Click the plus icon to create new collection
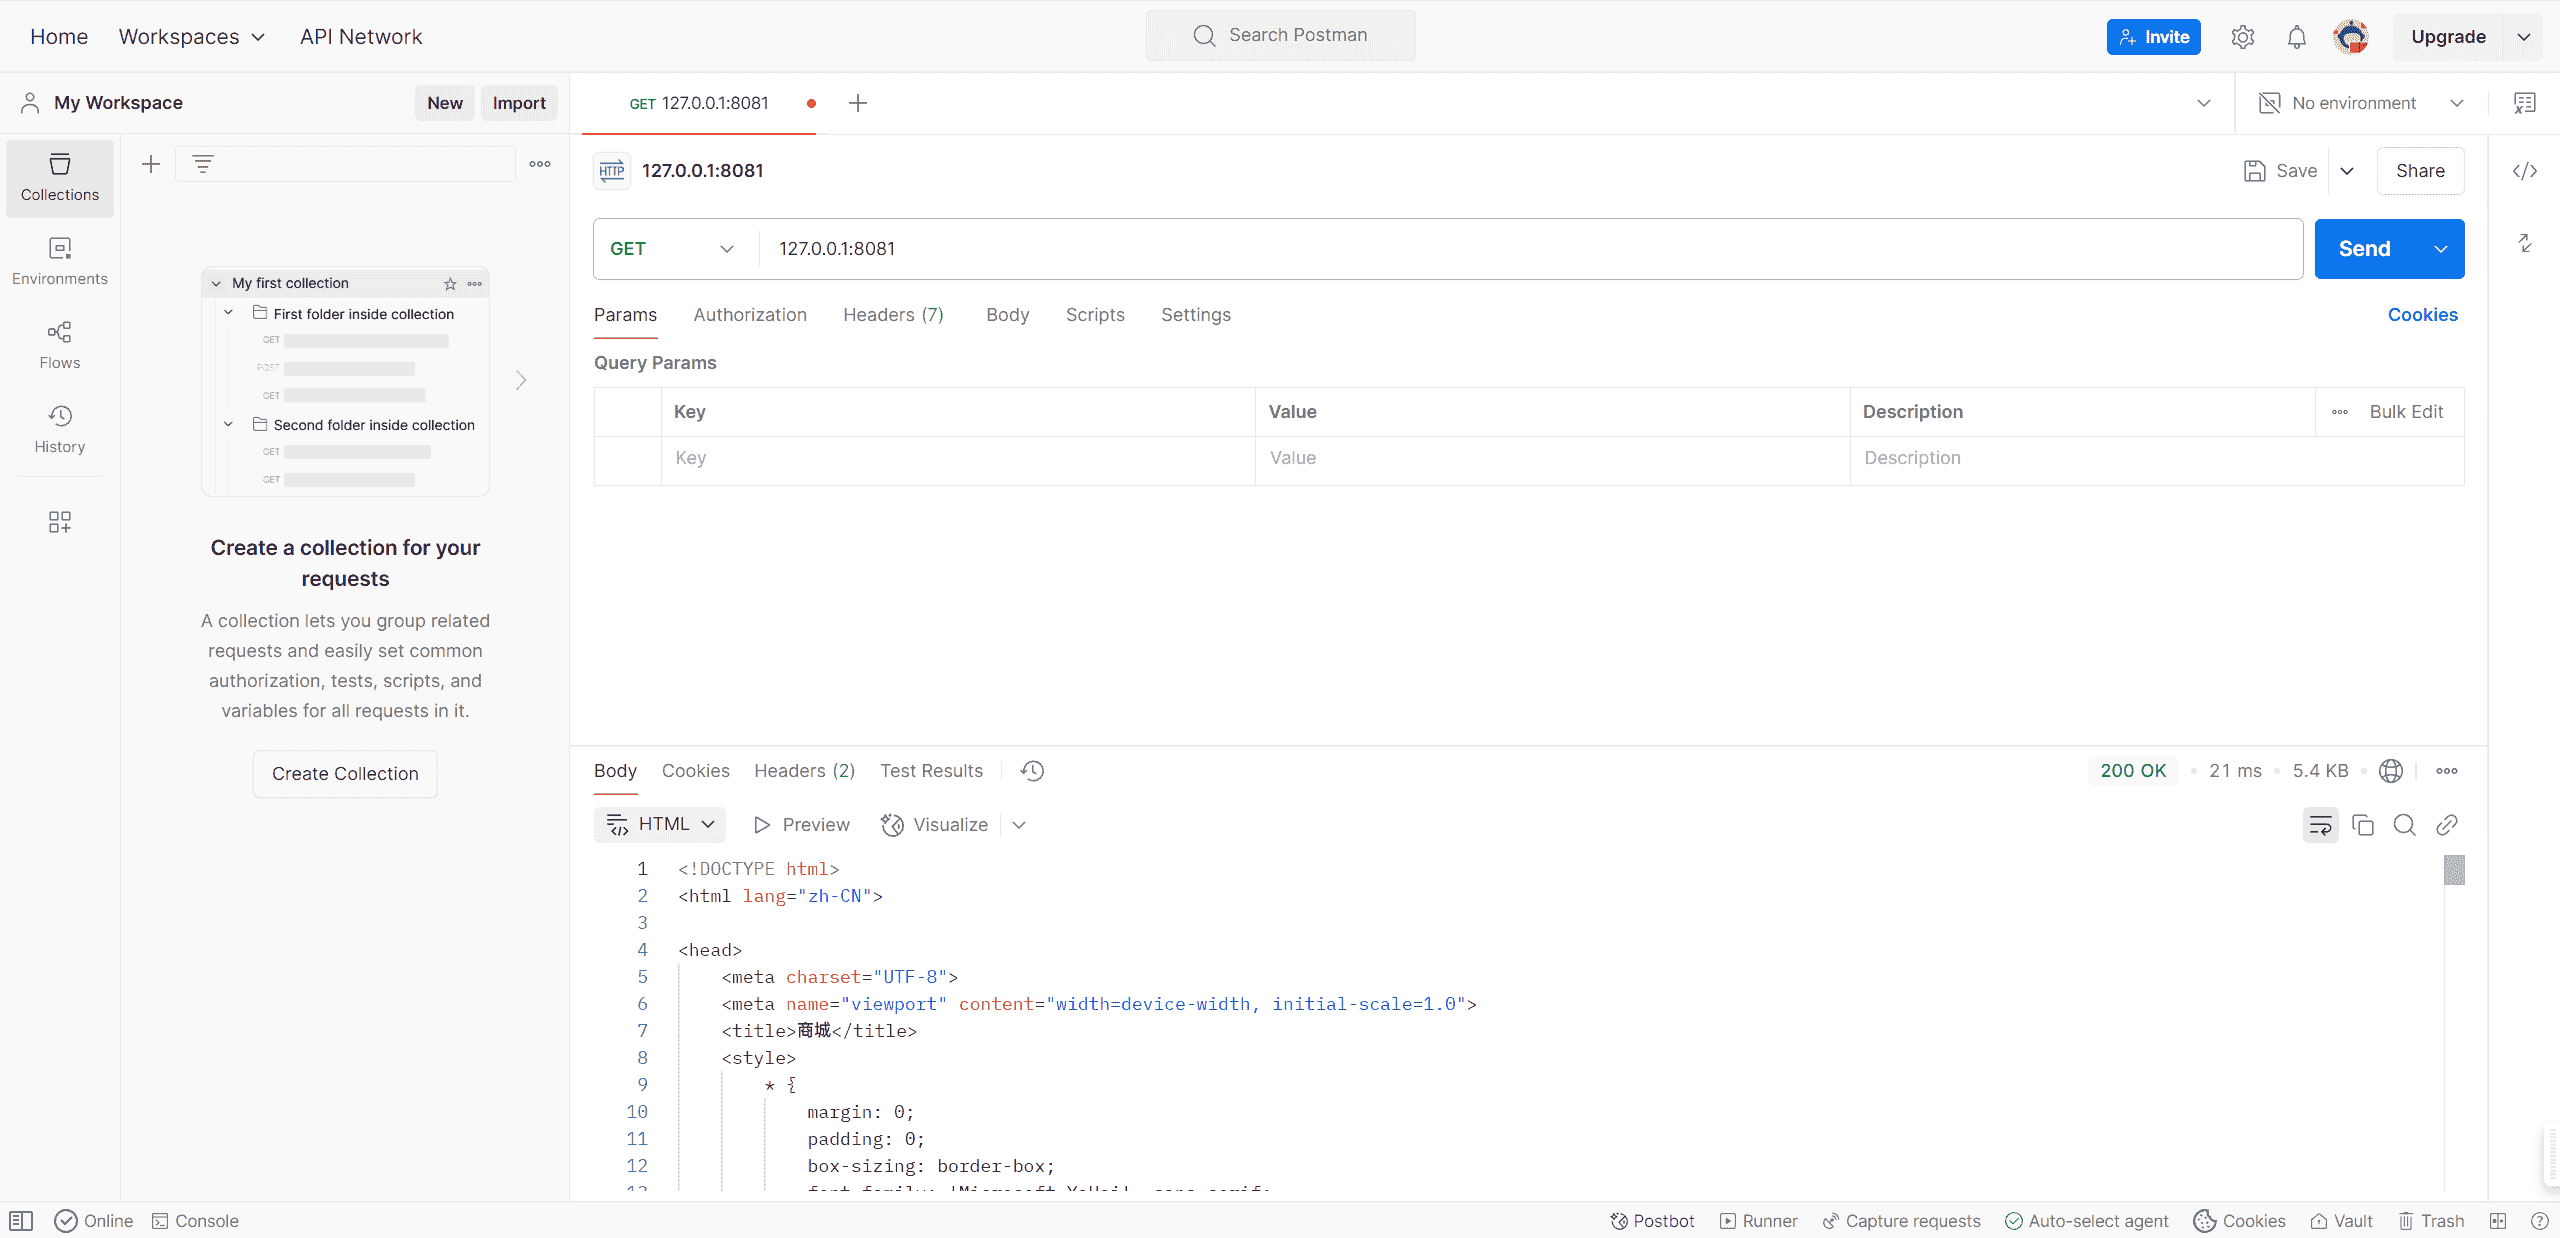Screen dimensions: 2560x1238 click(x=151, y=164)
